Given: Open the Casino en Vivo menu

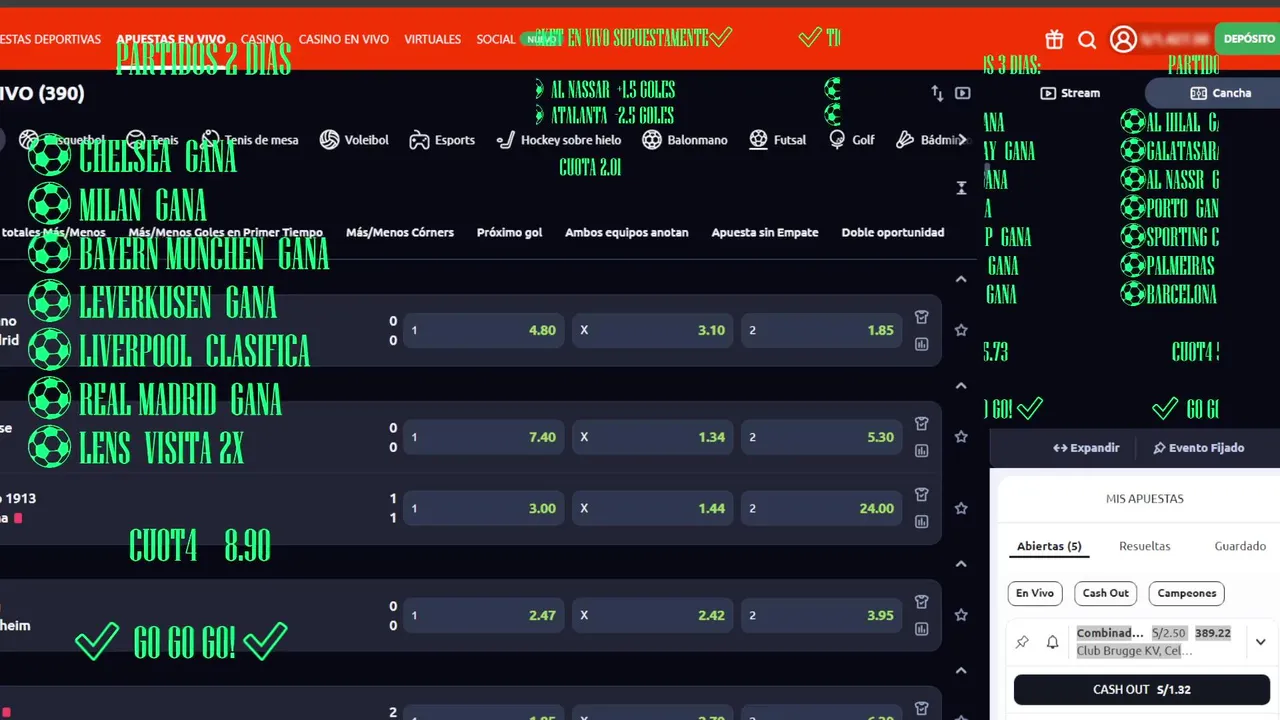Looking at the screenshot, I should pyautogui.click(x=344, y=39).
